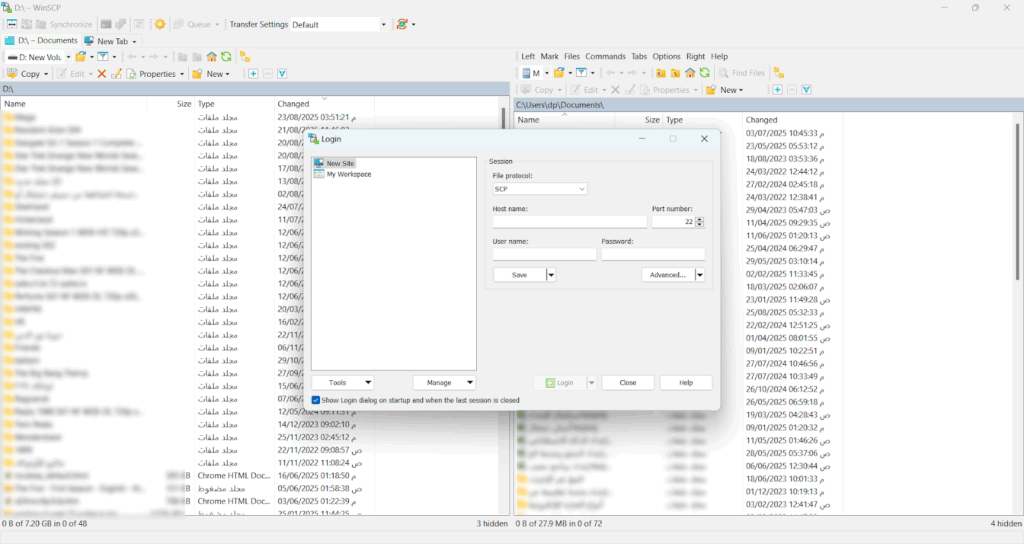Image resolution: width=1024 pixels, height=544 pixels.
Task: Uncheck Show Login dialog on startup checkbox
Action: [317, 400]
